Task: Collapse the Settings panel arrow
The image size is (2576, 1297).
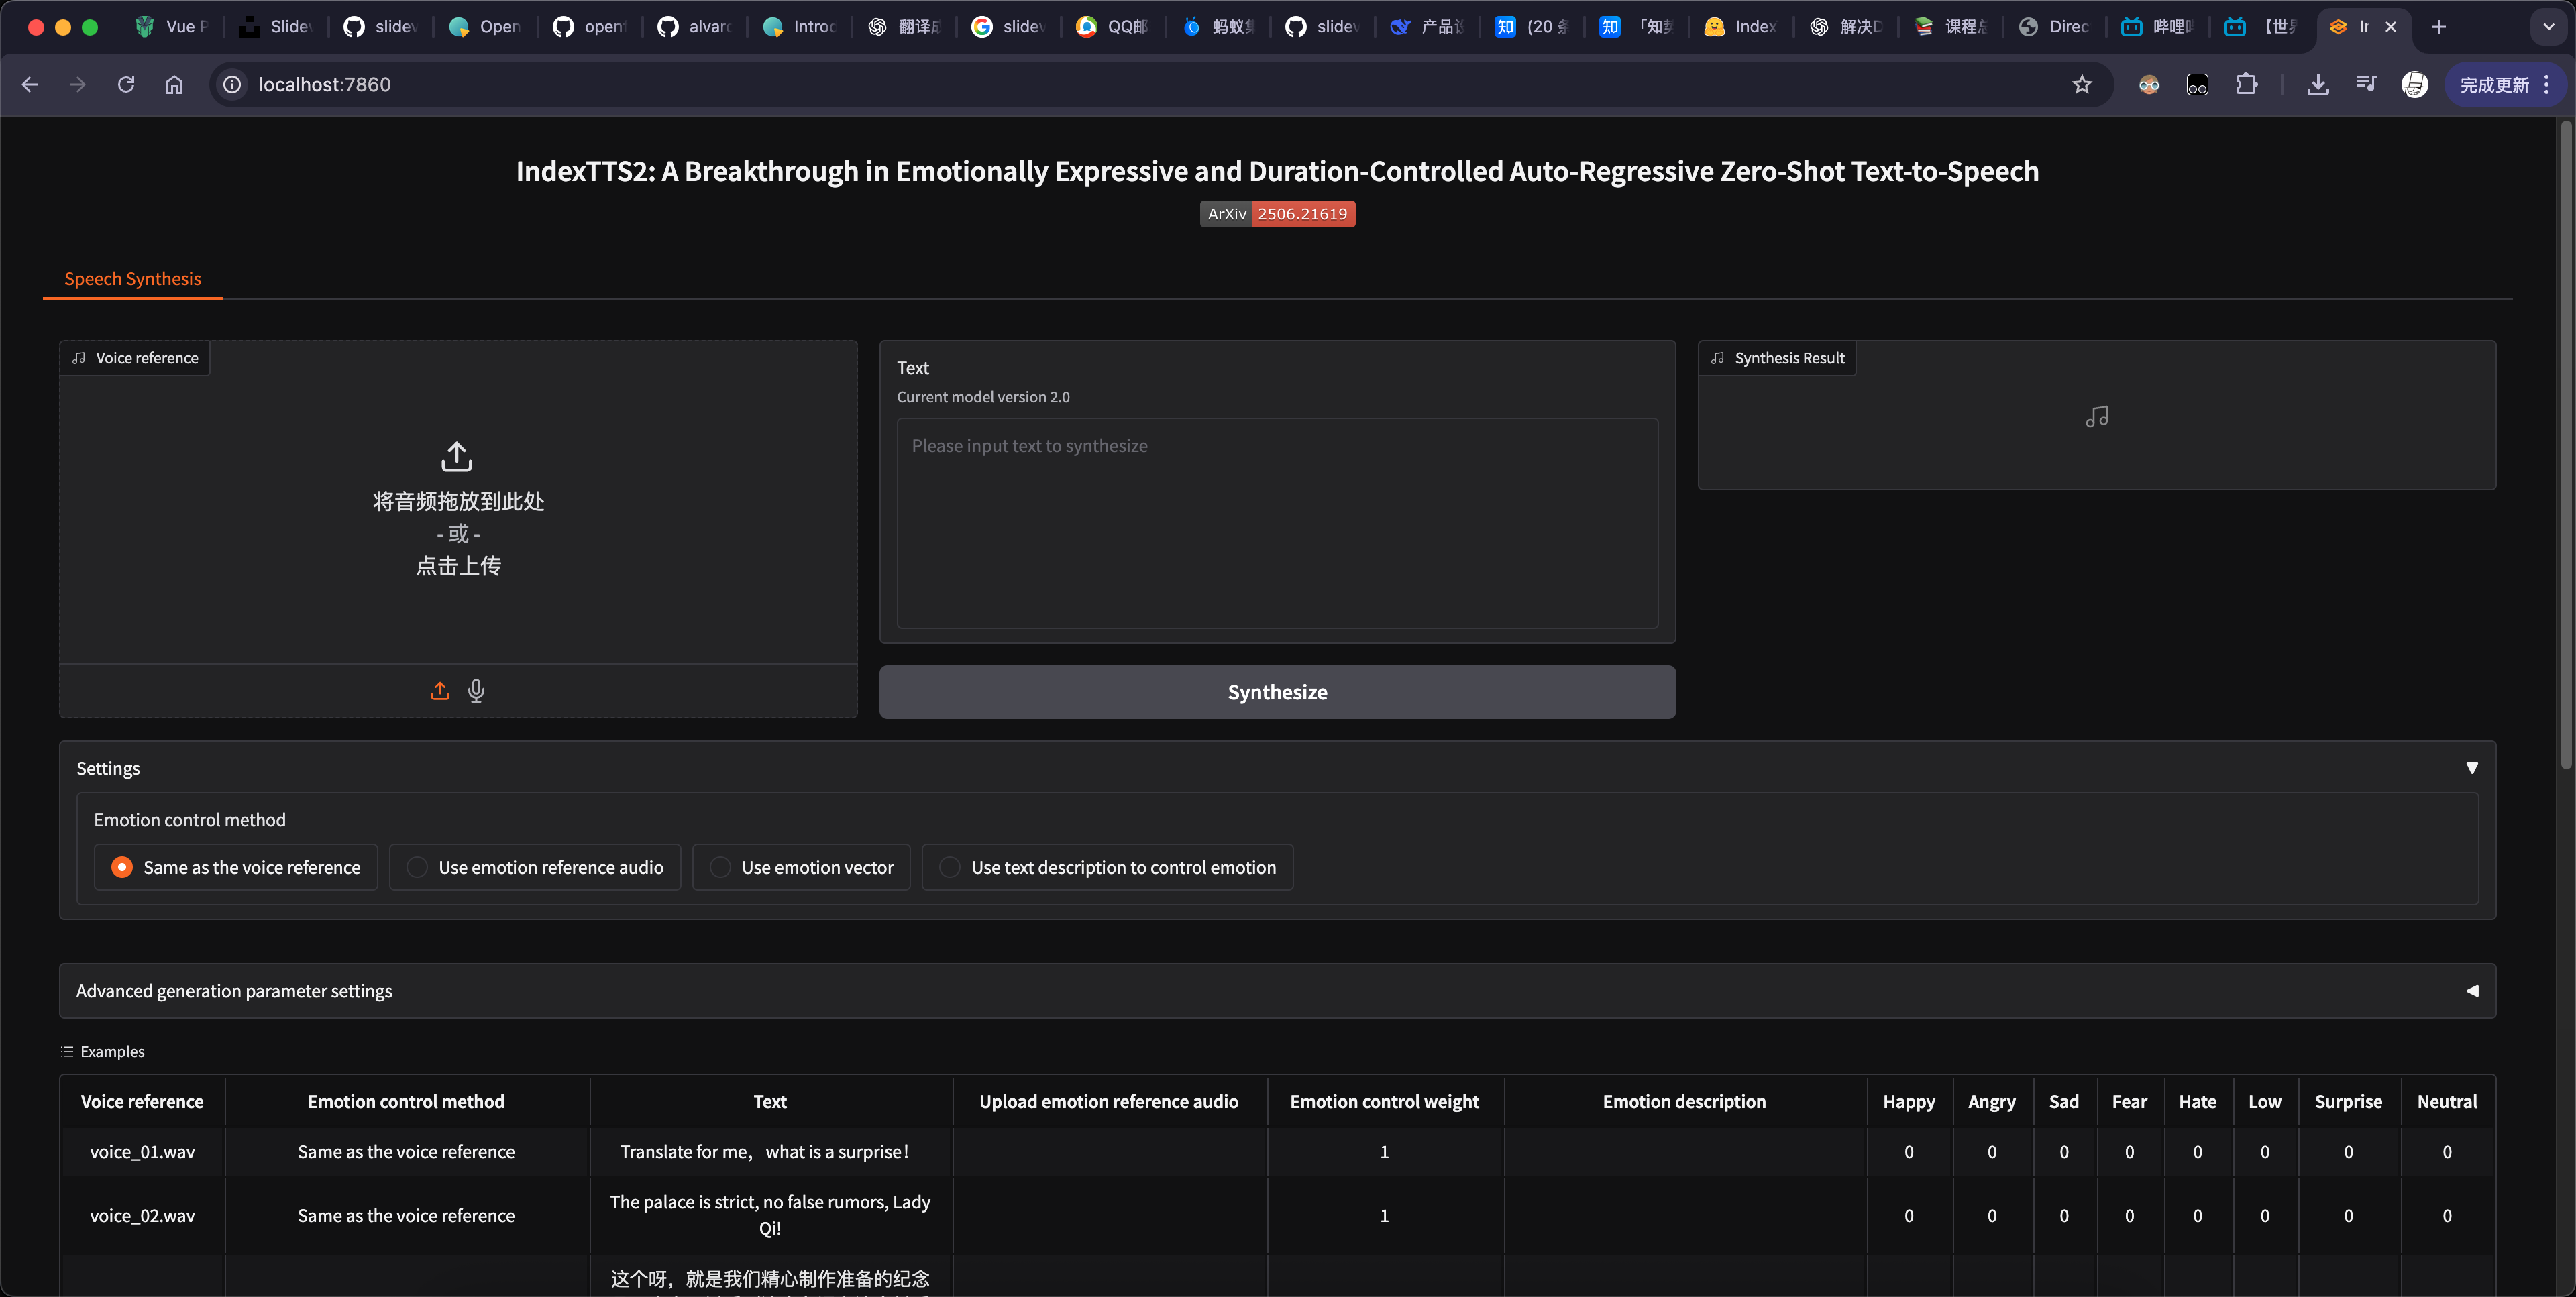Action: tap(2471, 768)
